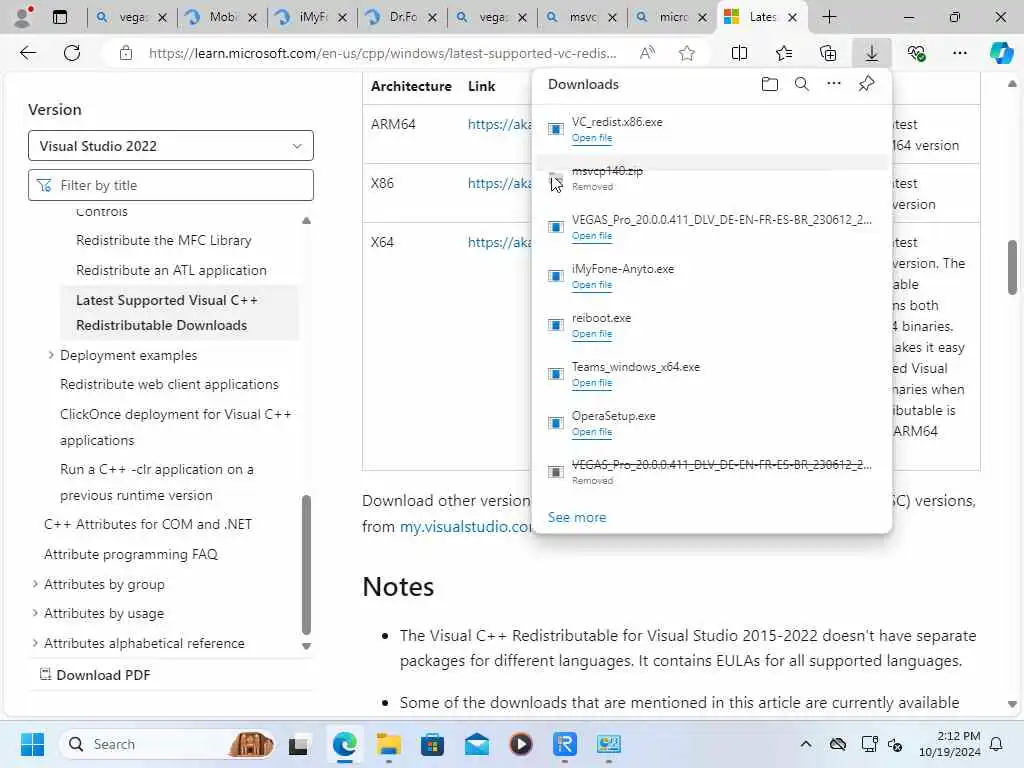Toggle split screen view icon

739,53
